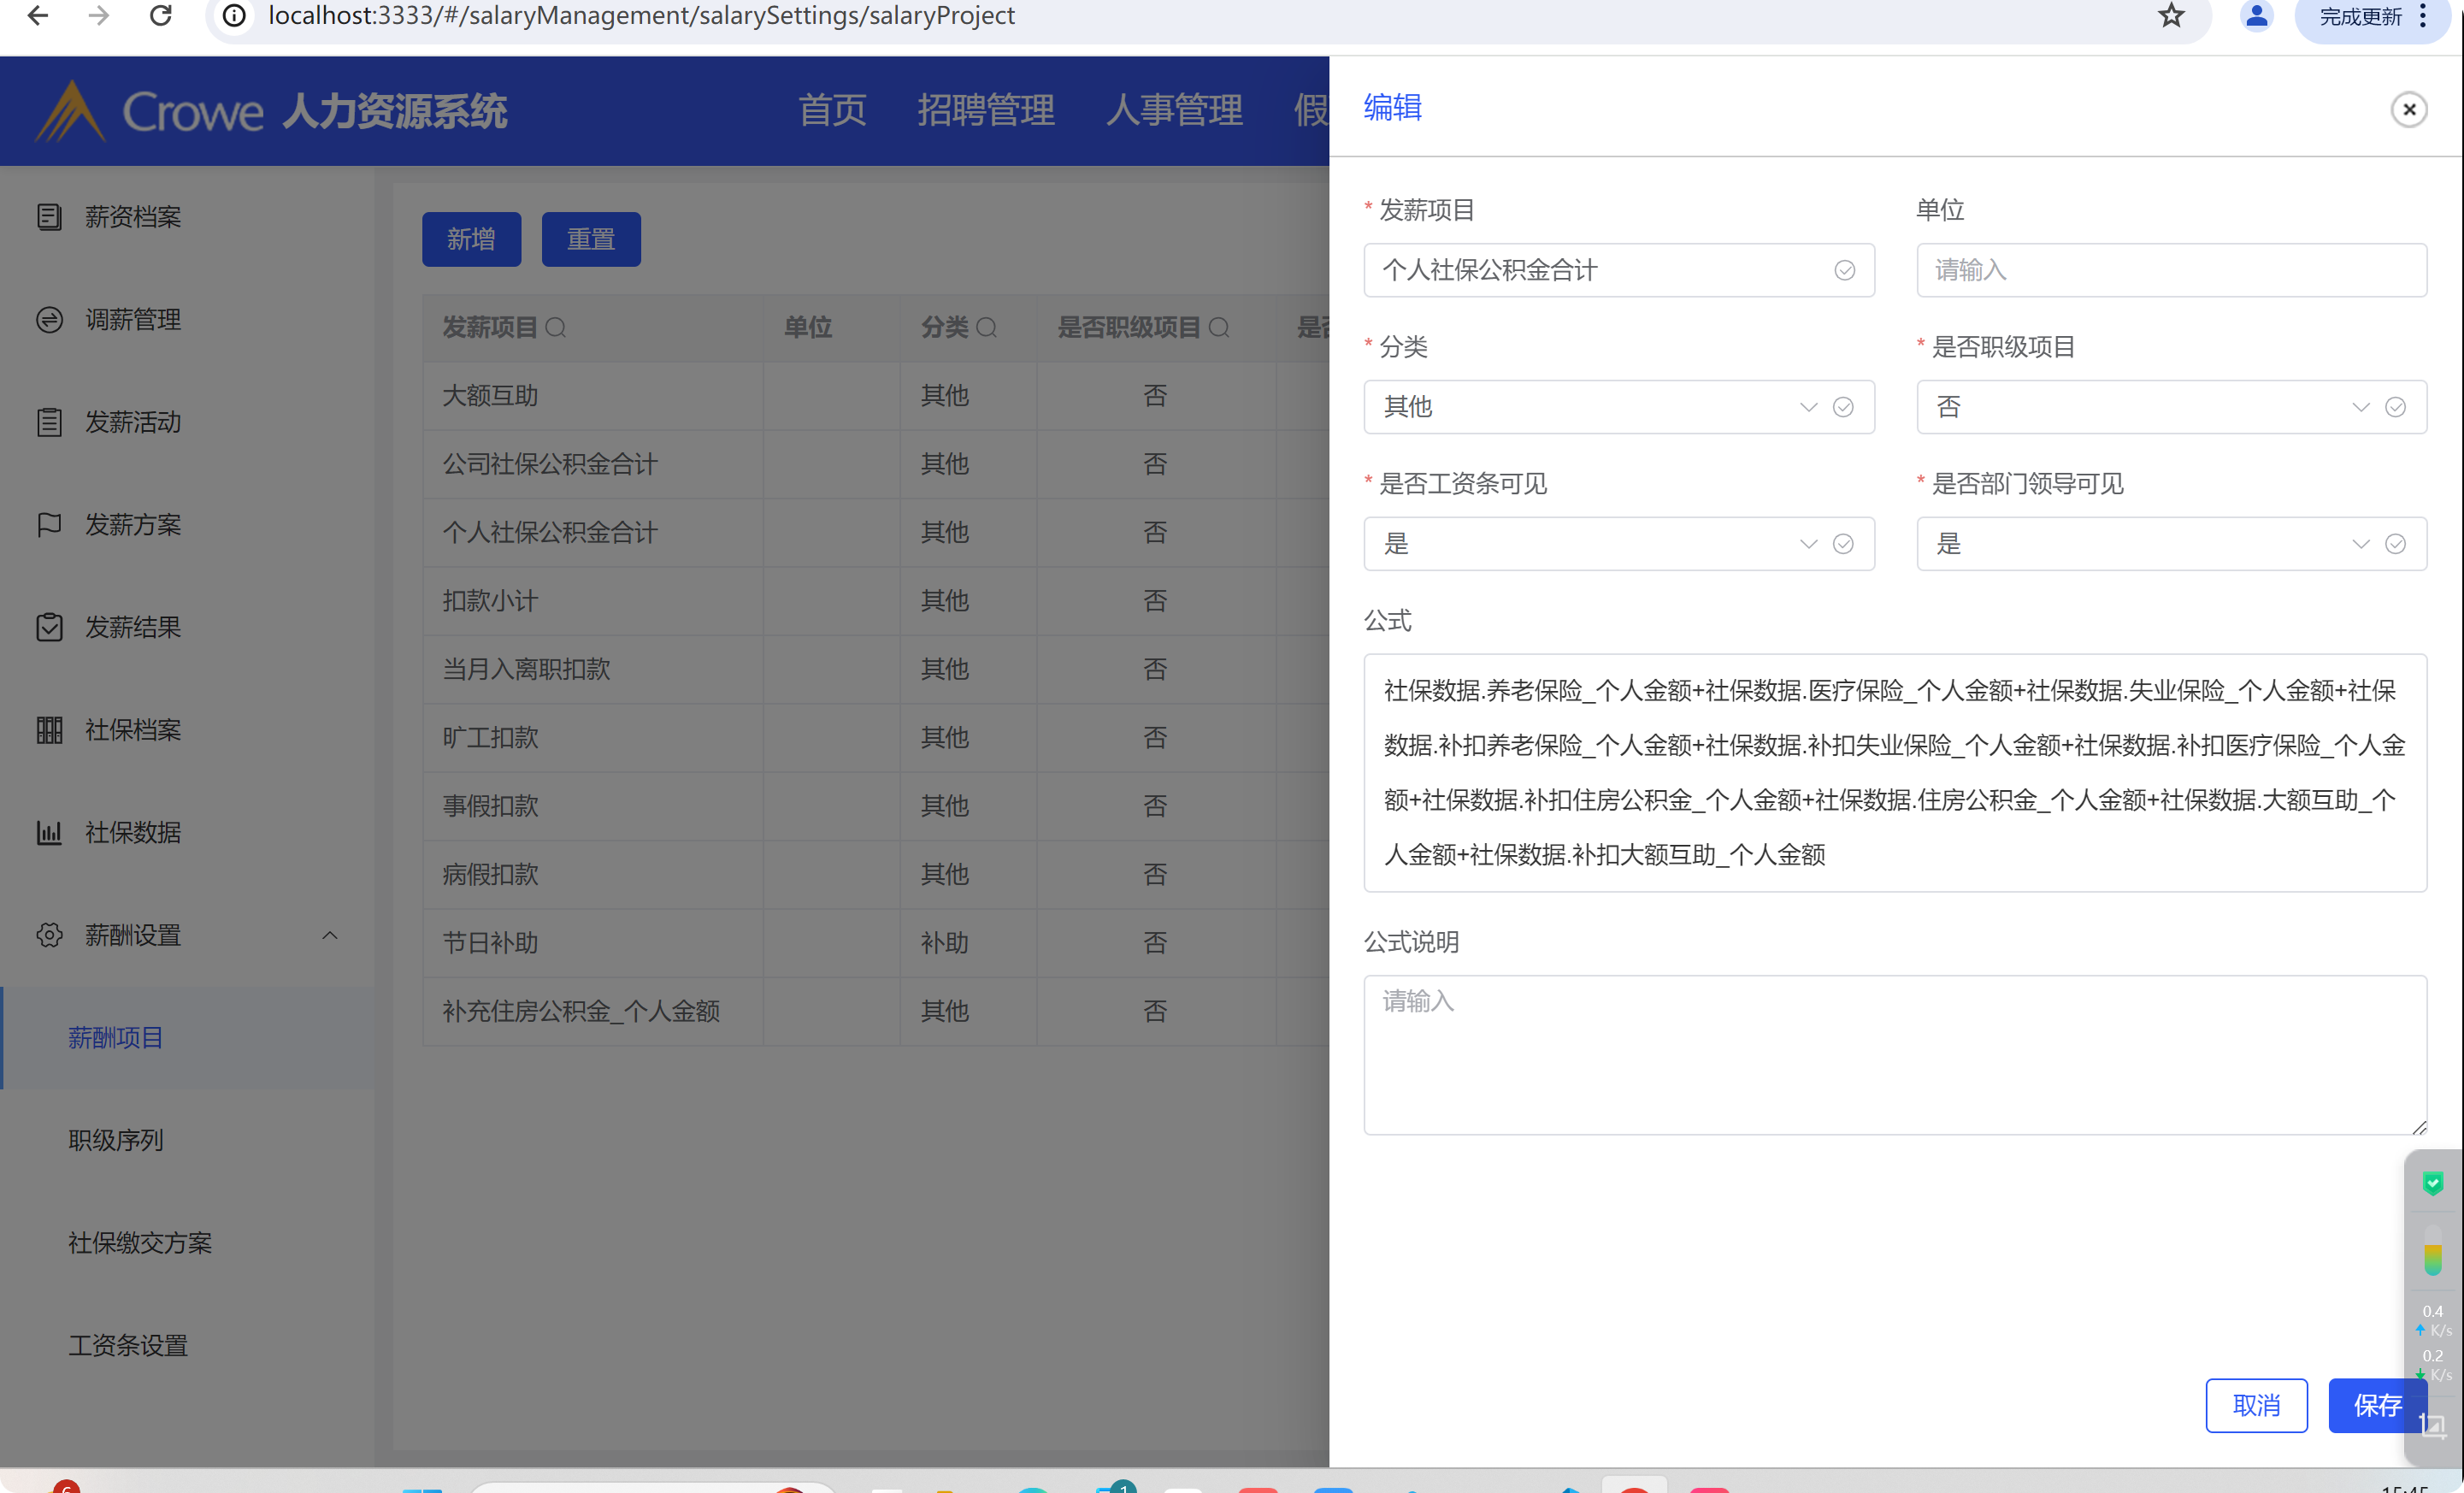The width and height of the screenshot is (2464, 1493).
Task: Click the 社保数据 chart icon
Action: pyautogui.click(x=49, y=833)
